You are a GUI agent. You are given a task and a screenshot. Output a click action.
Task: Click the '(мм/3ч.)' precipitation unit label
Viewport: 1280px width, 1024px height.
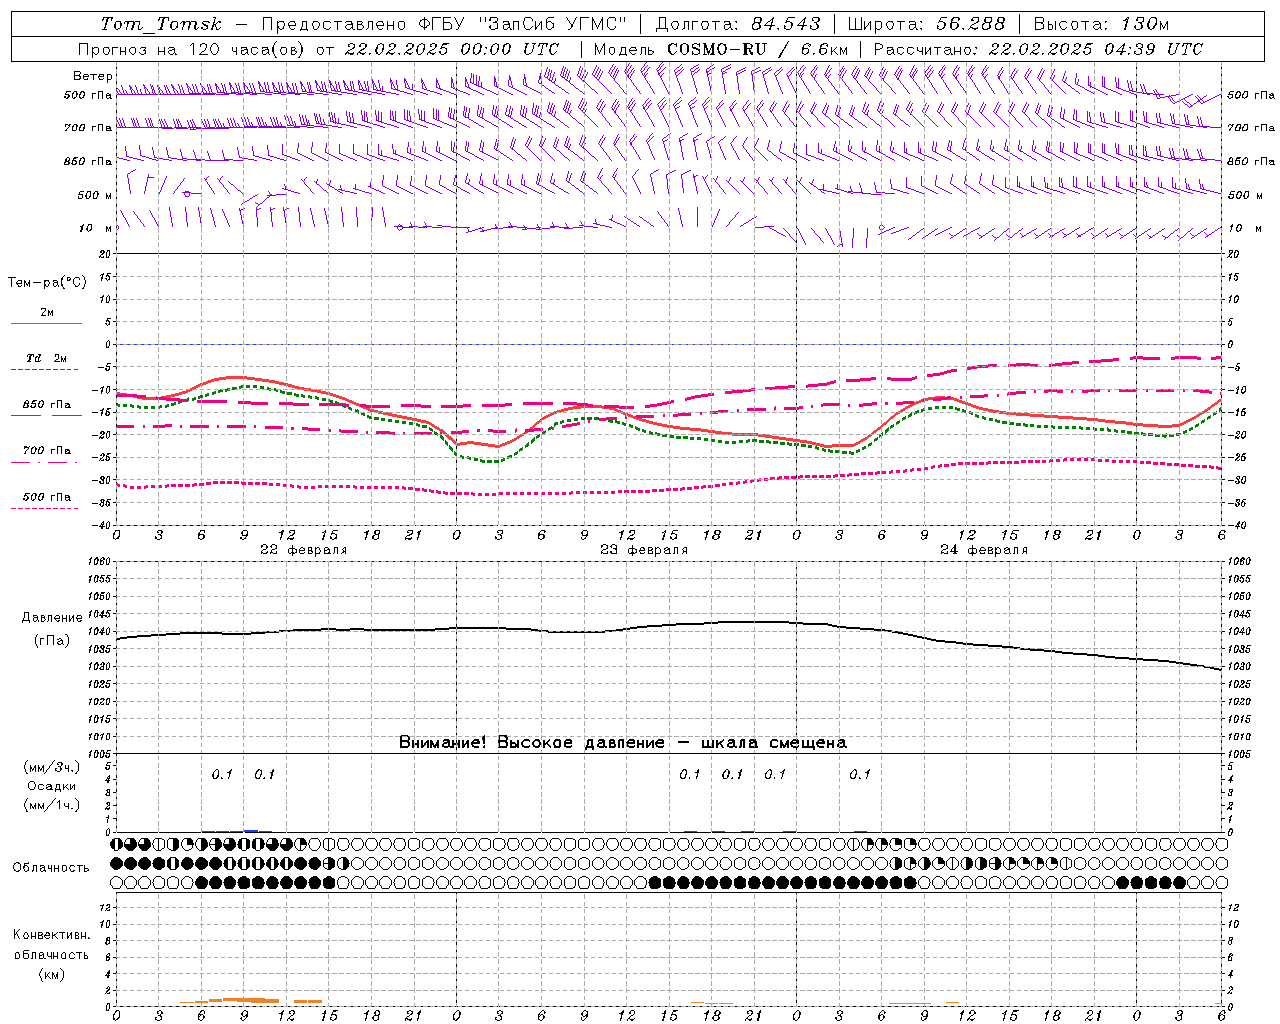tap(51, 767)
